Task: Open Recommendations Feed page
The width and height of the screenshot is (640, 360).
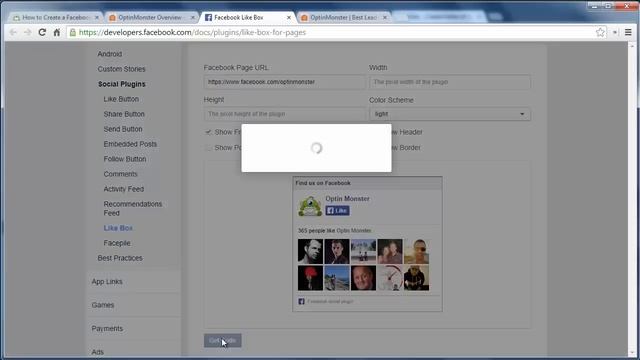Action: pos(133,209)
